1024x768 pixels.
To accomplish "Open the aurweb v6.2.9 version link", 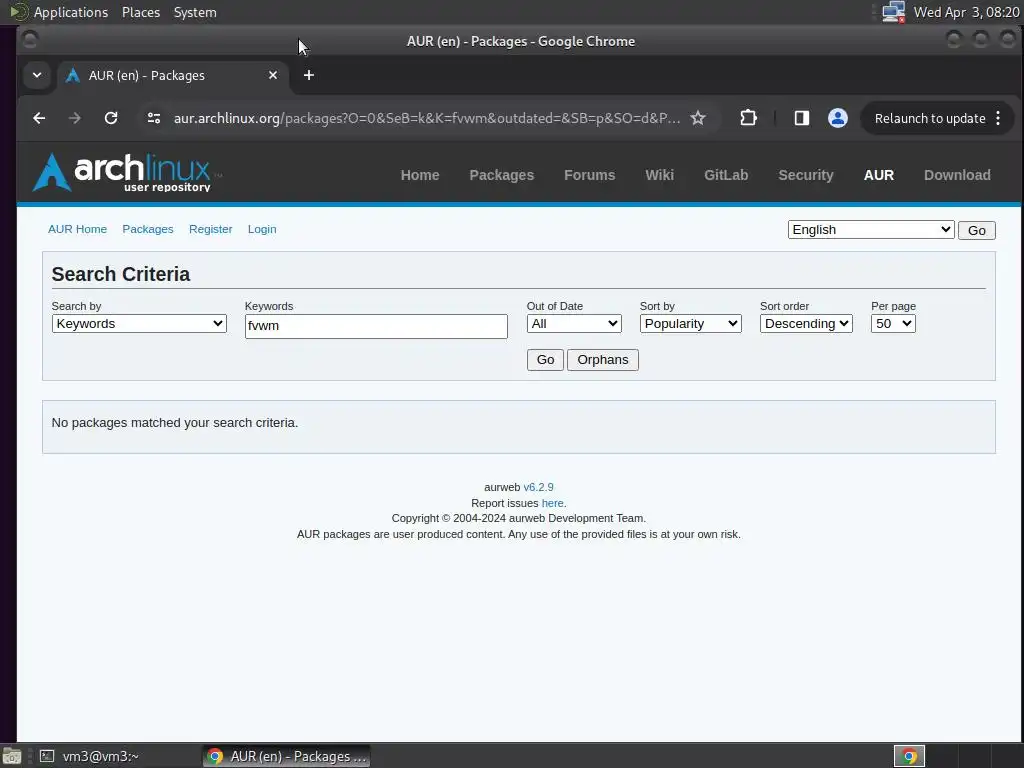I will click(x=538, y=487).
